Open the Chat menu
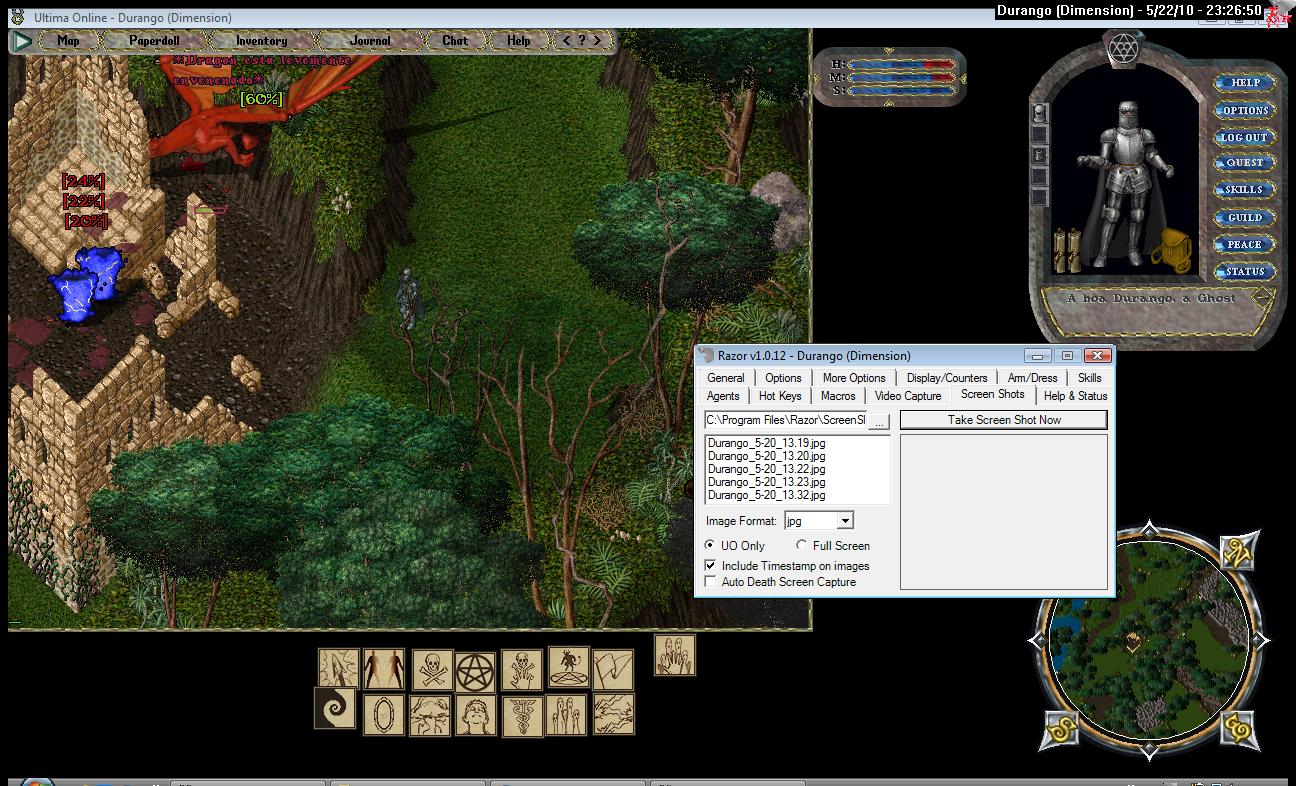The image size is (1296, 786). click(x=455, y=41)
